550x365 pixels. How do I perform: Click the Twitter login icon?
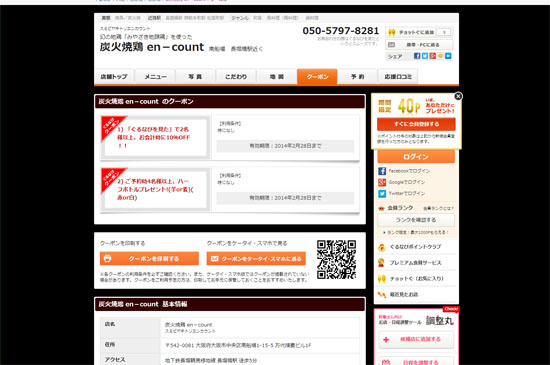coord(382,193)
